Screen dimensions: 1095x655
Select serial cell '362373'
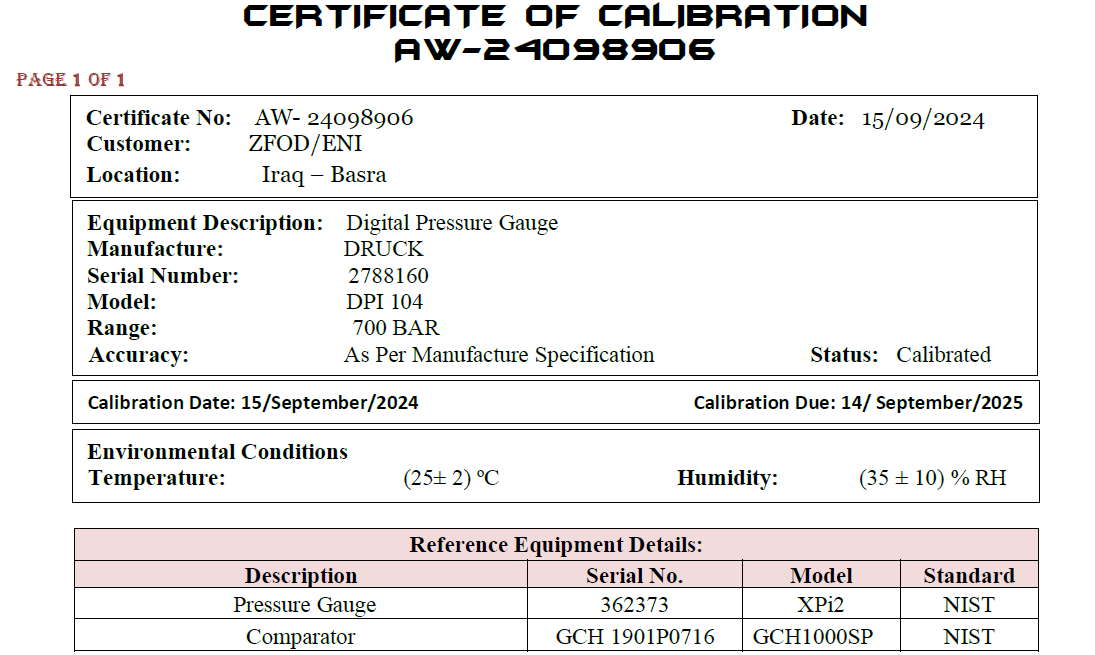(634, 605)
